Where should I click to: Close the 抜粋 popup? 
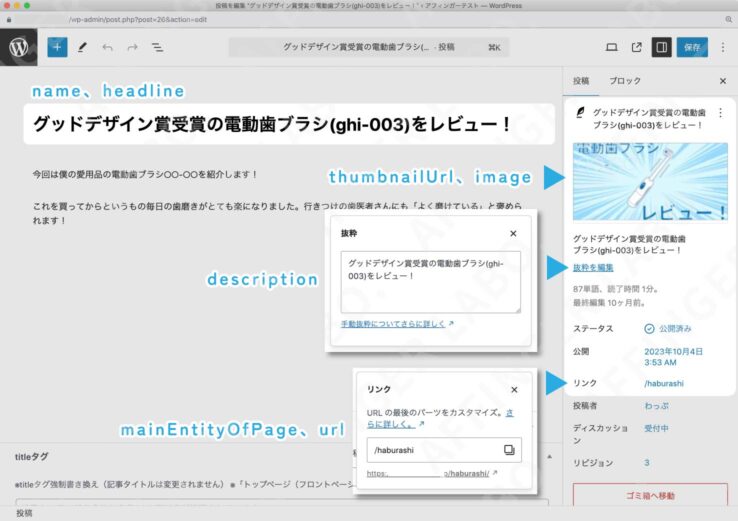pyautogui.click(x=513, y=233)
